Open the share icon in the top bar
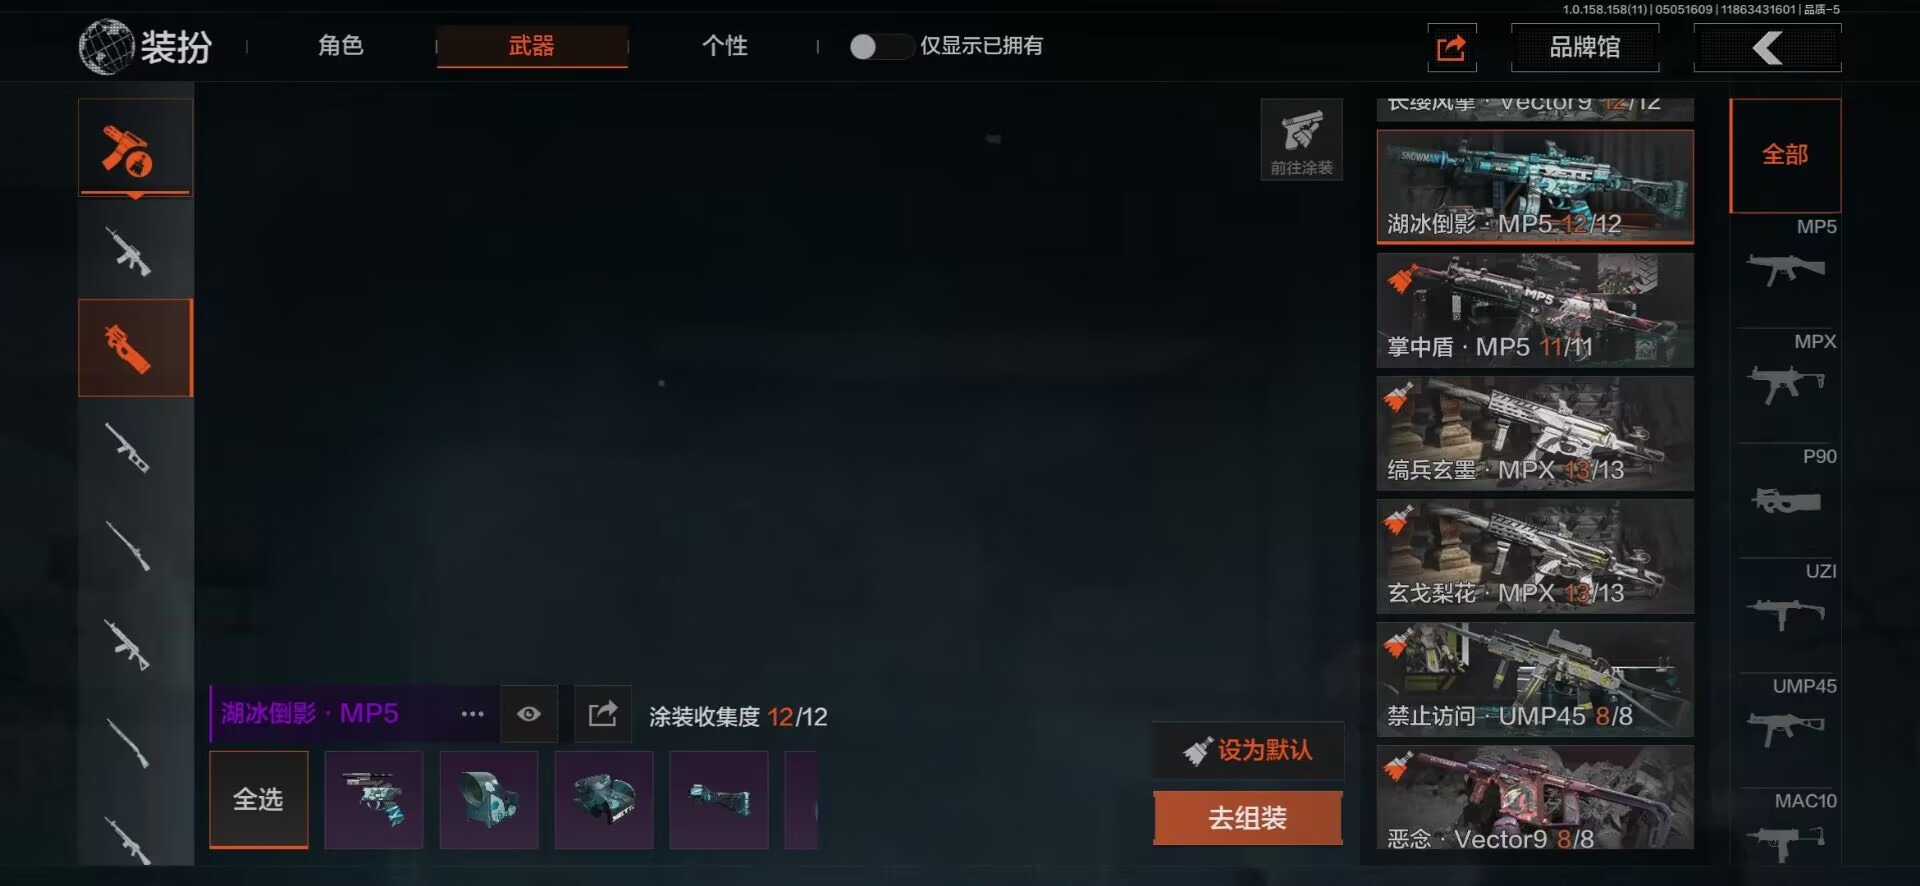 point(1452,47)
